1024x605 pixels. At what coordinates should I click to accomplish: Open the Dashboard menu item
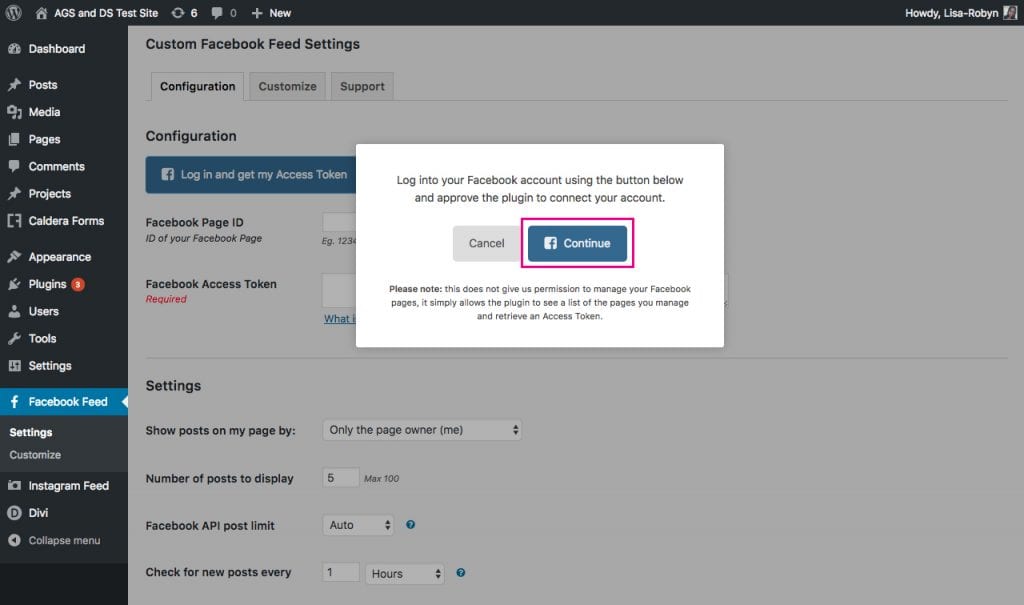point(57,49)
